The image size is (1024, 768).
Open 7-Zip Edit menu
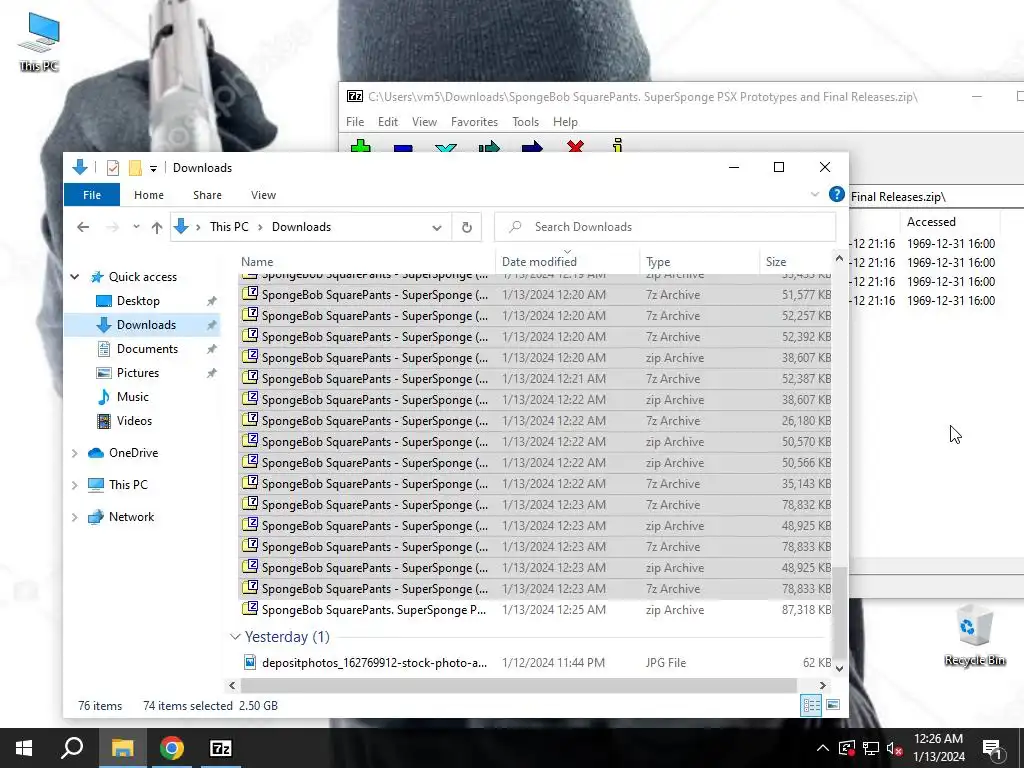(387, 122)
